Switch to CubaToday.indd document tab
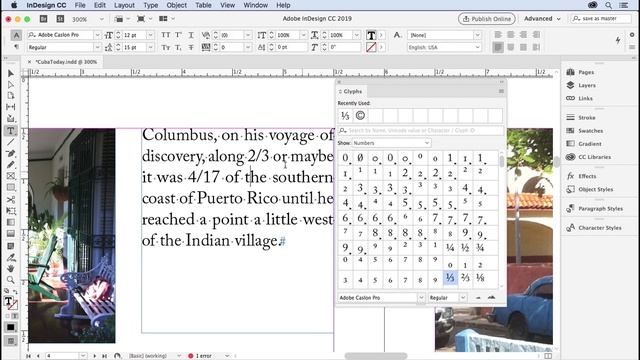This screenshot has width=640, height=360. point(66,62)
